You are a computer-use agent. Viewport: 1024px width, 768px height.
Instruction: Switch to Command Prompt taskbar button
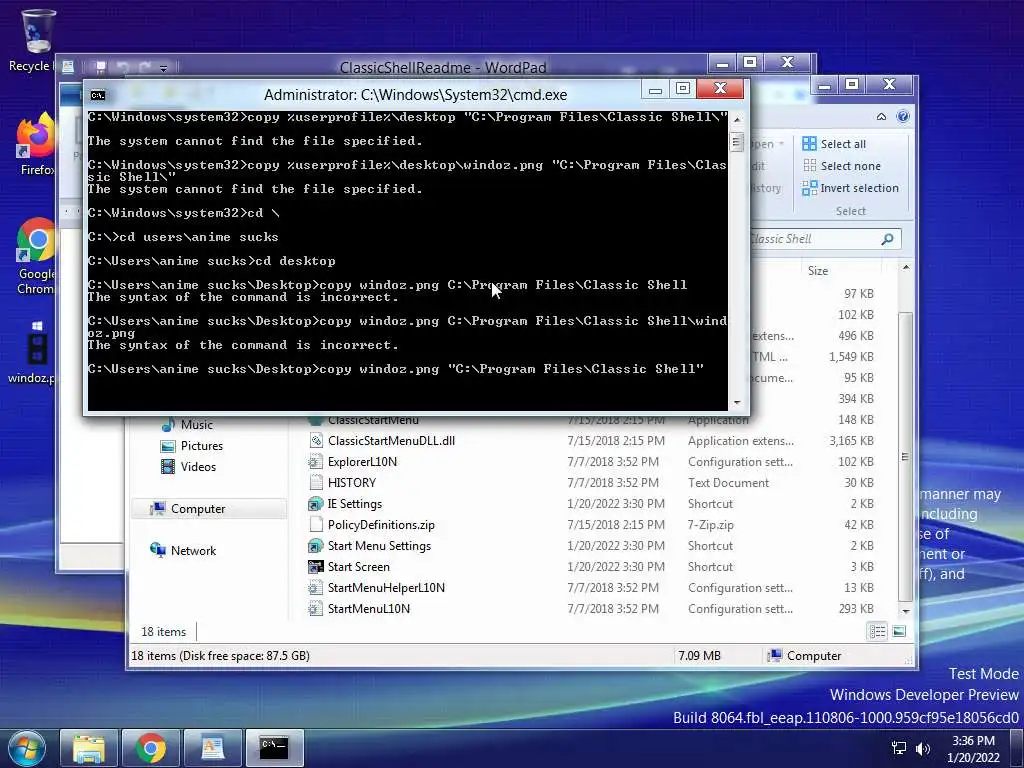pyautogui.click(x=274, y=748)
